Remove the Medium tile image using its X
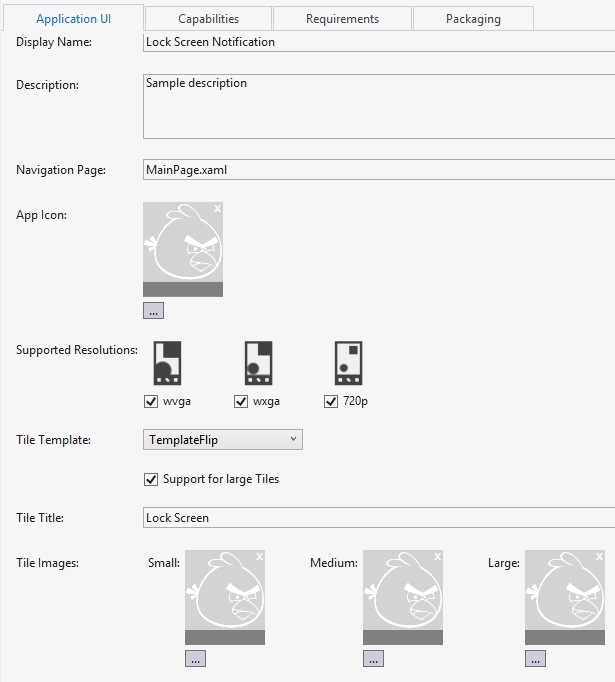Screen dimensions: 615x682 [x=437, y=556]
